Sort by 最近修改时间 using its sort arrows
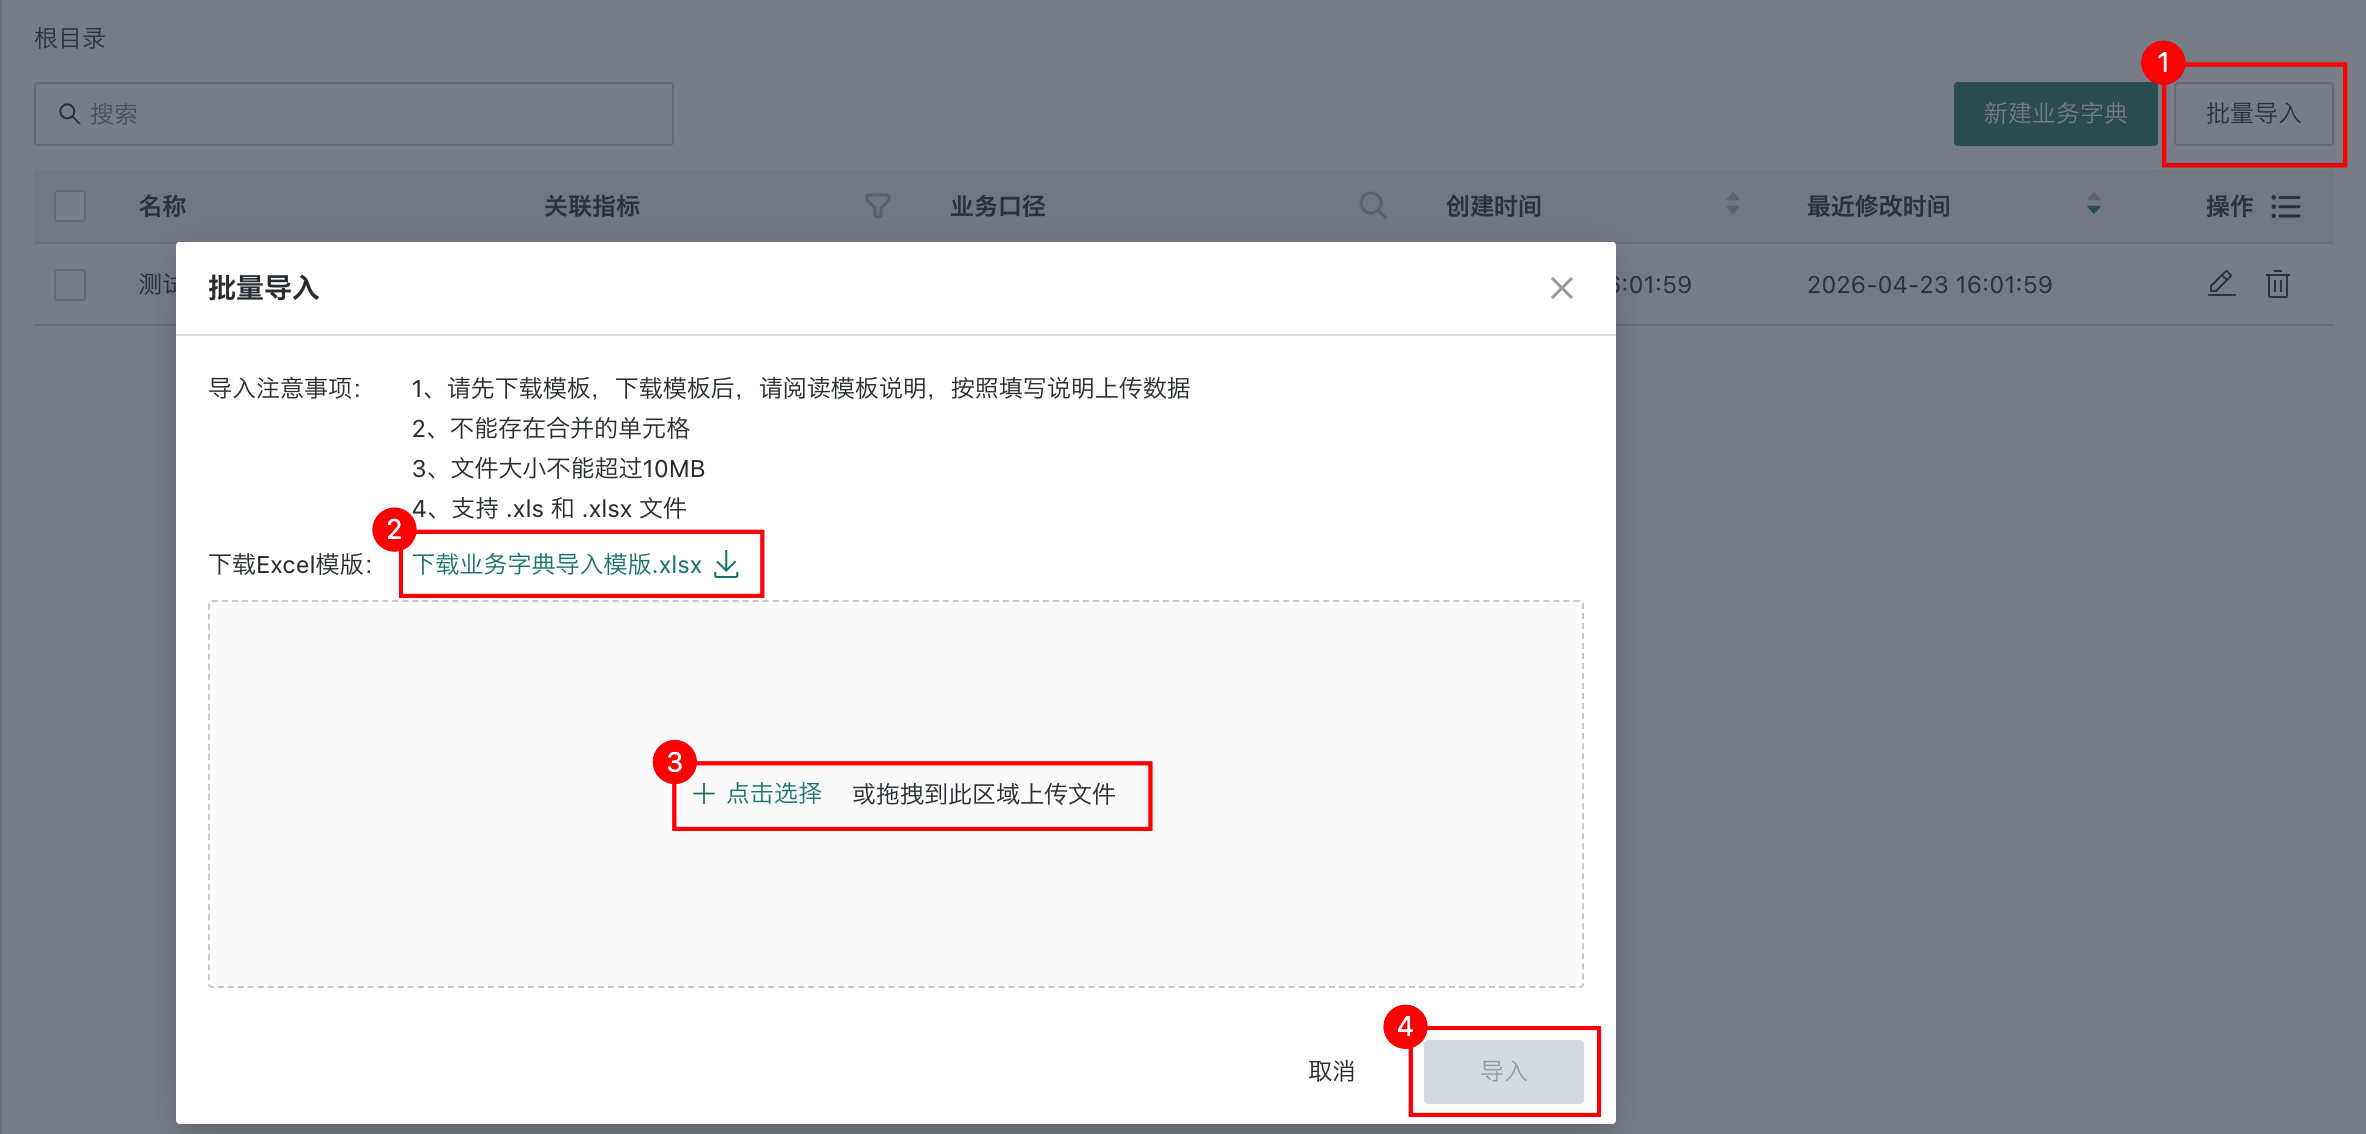 pos(2094,204)
